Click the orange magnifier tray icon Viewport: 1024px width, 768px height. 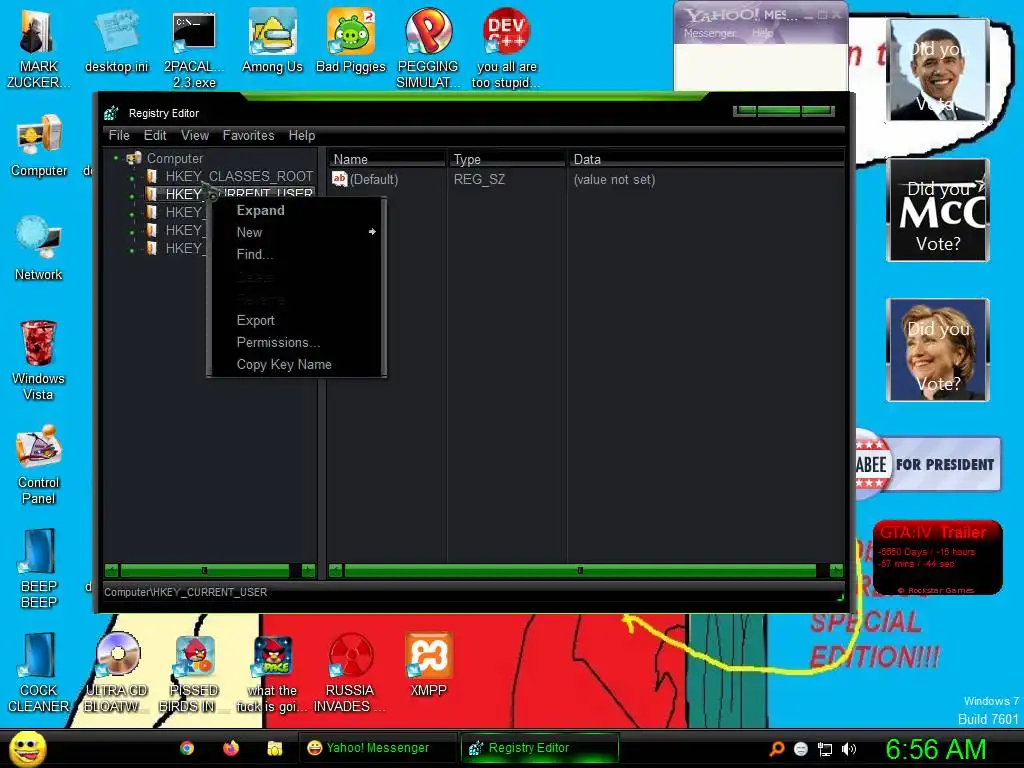pos(776,748)
